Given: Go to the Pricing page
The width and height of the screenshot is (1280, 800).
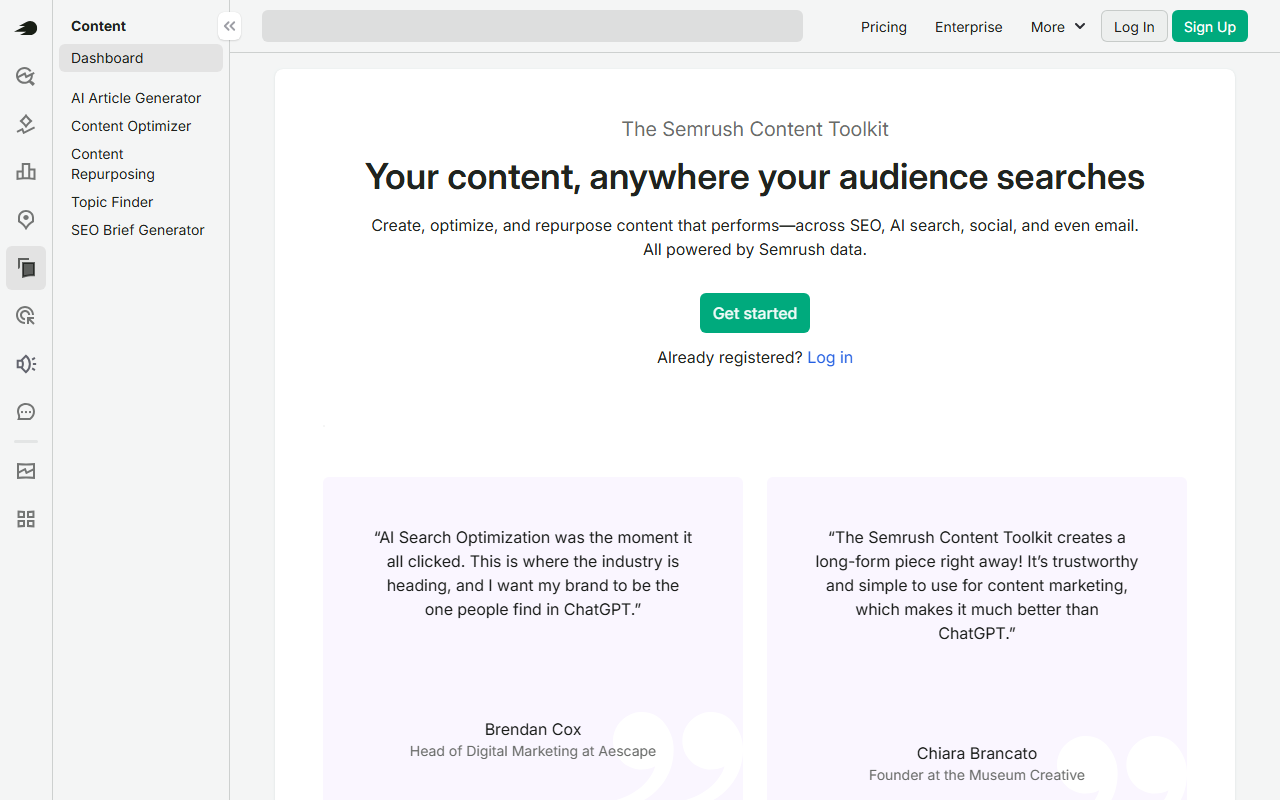Looking at the screenshot, I should click(884, 27).
